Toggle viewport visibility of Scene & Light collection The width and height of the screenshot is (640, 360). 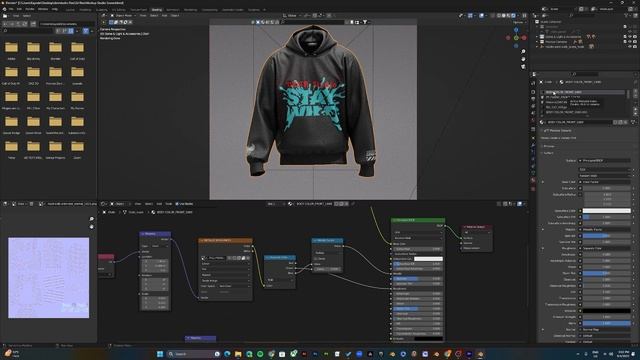click(630, 37)
